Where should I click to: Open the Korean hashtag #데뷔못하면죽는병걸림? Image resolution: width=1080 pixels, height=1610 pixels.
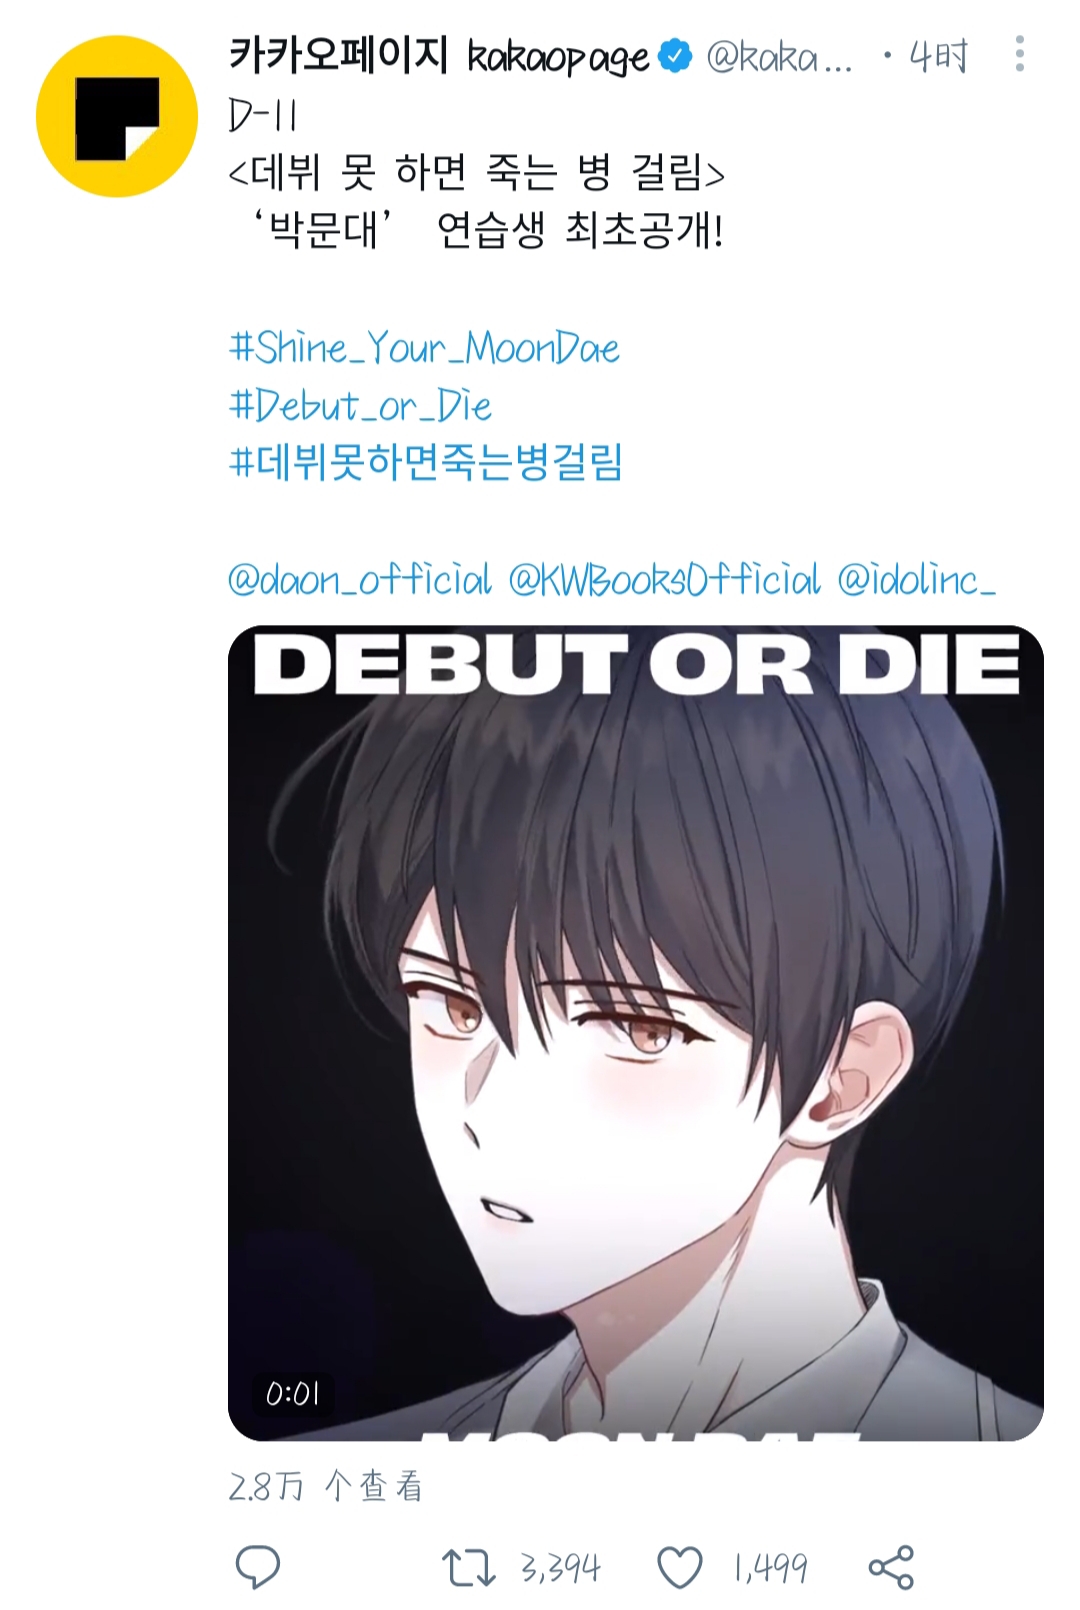(x=426, y=463)
